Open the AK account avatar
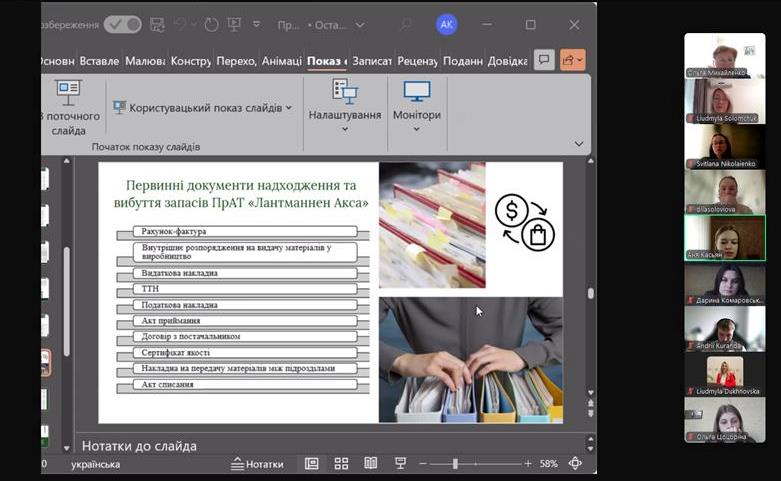The image size is (781, 481). pos(447,24)
